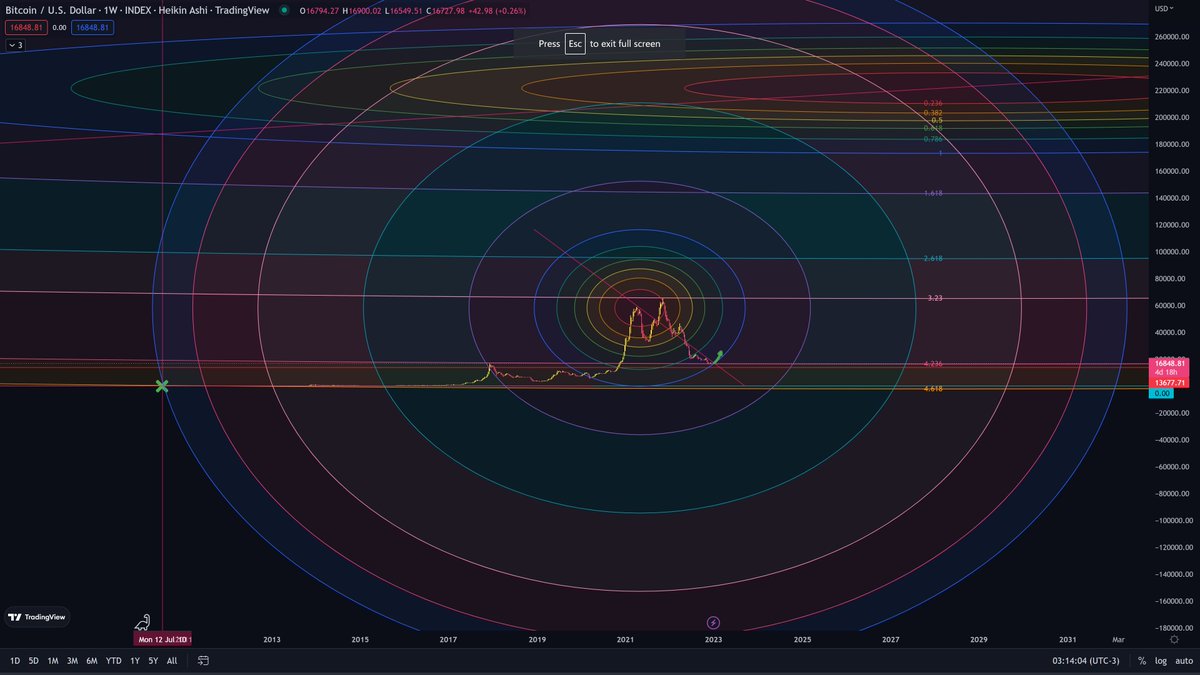This screenshot has height=675, width=1200.
Task: Click the 260000.00 price scale label
Action: (1174, 37)
